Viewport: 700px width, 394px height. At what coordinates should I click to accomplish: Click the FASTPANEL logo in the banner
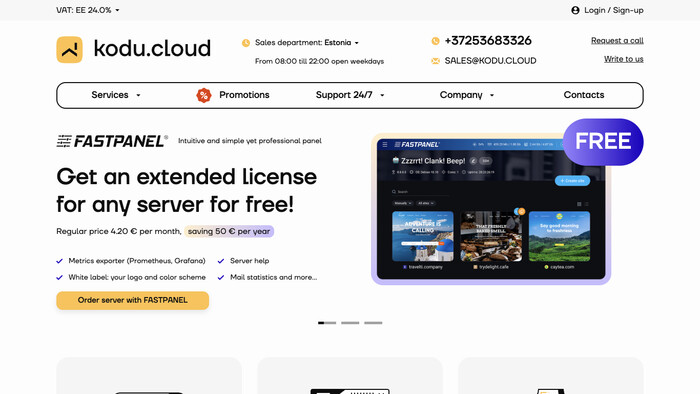coord(112,141)
